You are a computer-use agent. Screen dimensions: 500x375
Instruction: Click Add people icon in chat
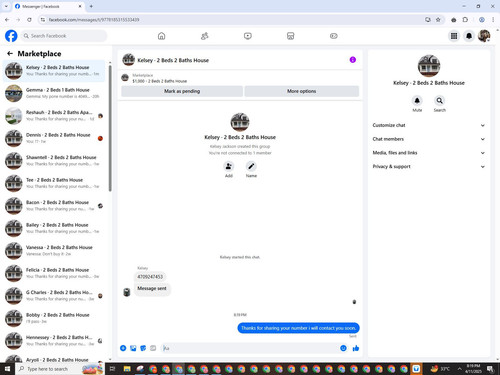tap(229, 166)
